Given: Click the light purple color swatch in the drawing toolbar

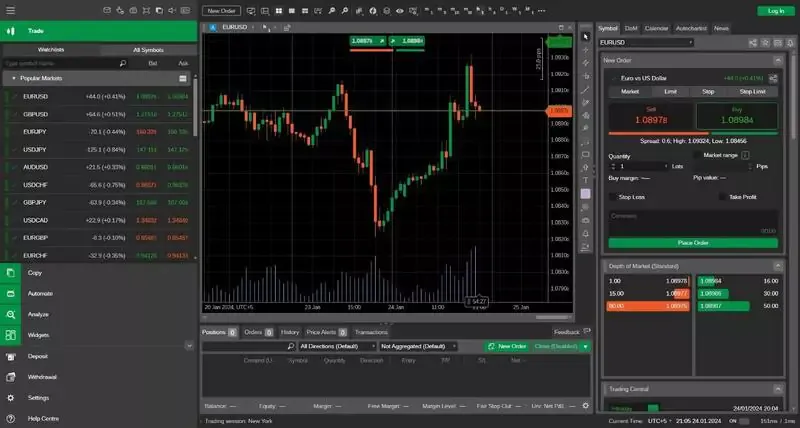Looking at the screenshot, I should [x=586, y=194].
